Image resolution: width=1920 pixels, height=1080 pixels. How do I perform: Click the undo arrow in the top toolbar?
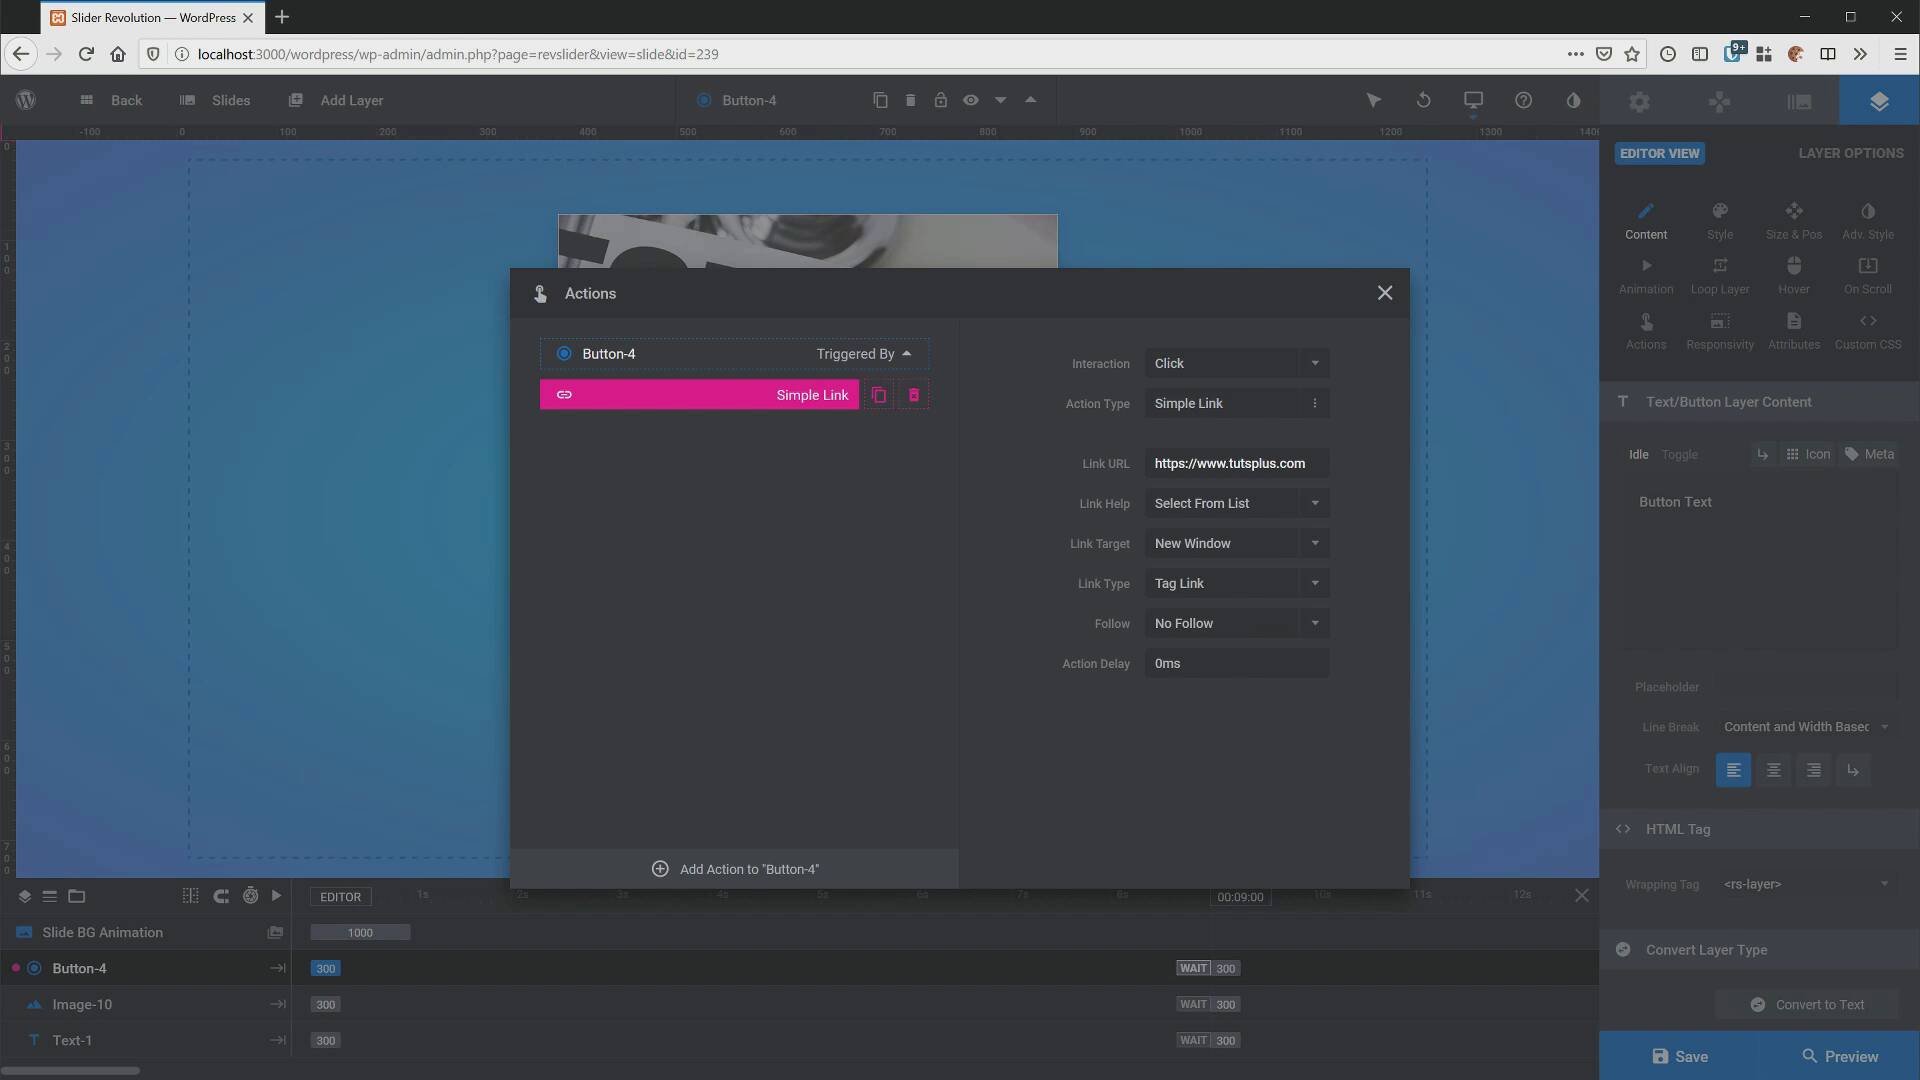1423,100
